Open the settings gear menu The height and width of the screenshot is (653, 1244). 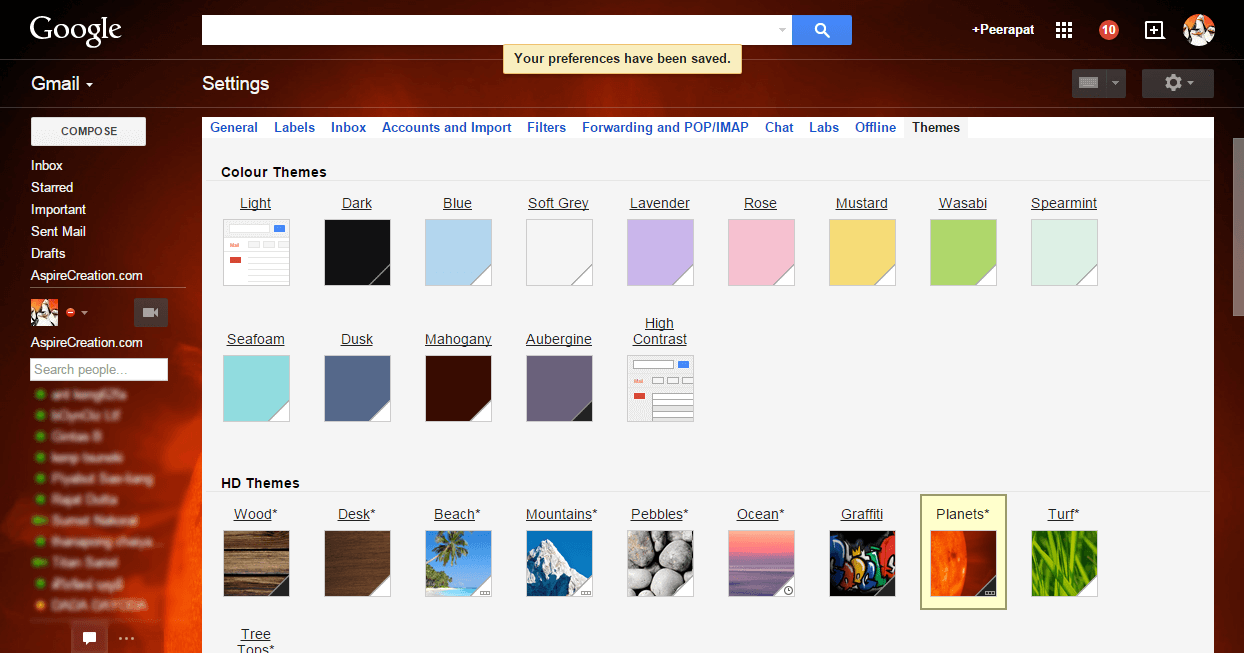tap(1178, 83)
